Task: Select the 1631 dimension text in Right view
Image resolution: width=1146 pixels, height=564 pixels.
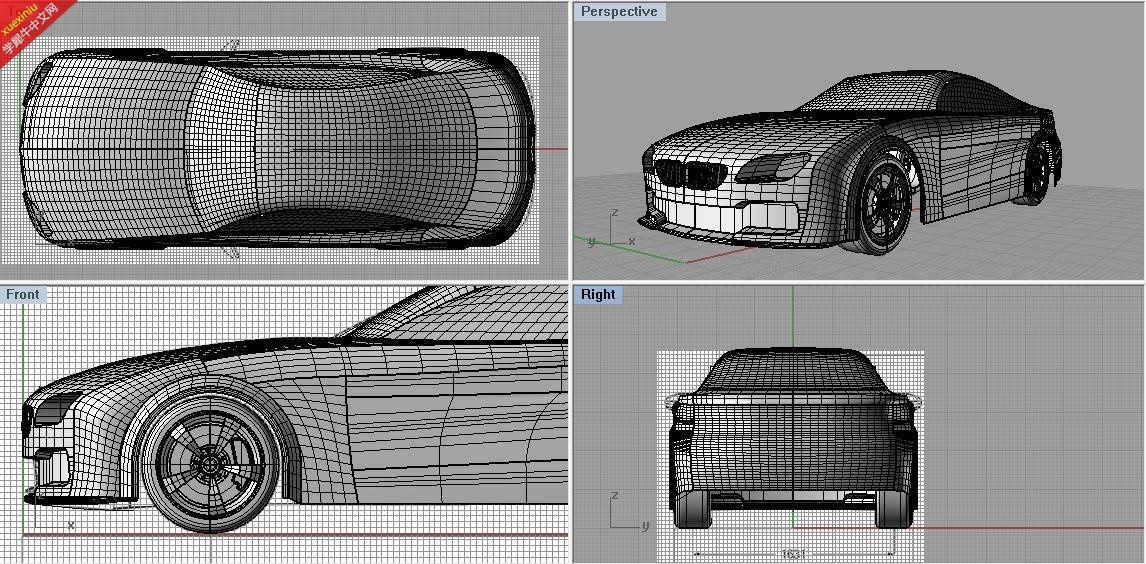Action: point(793,555)
